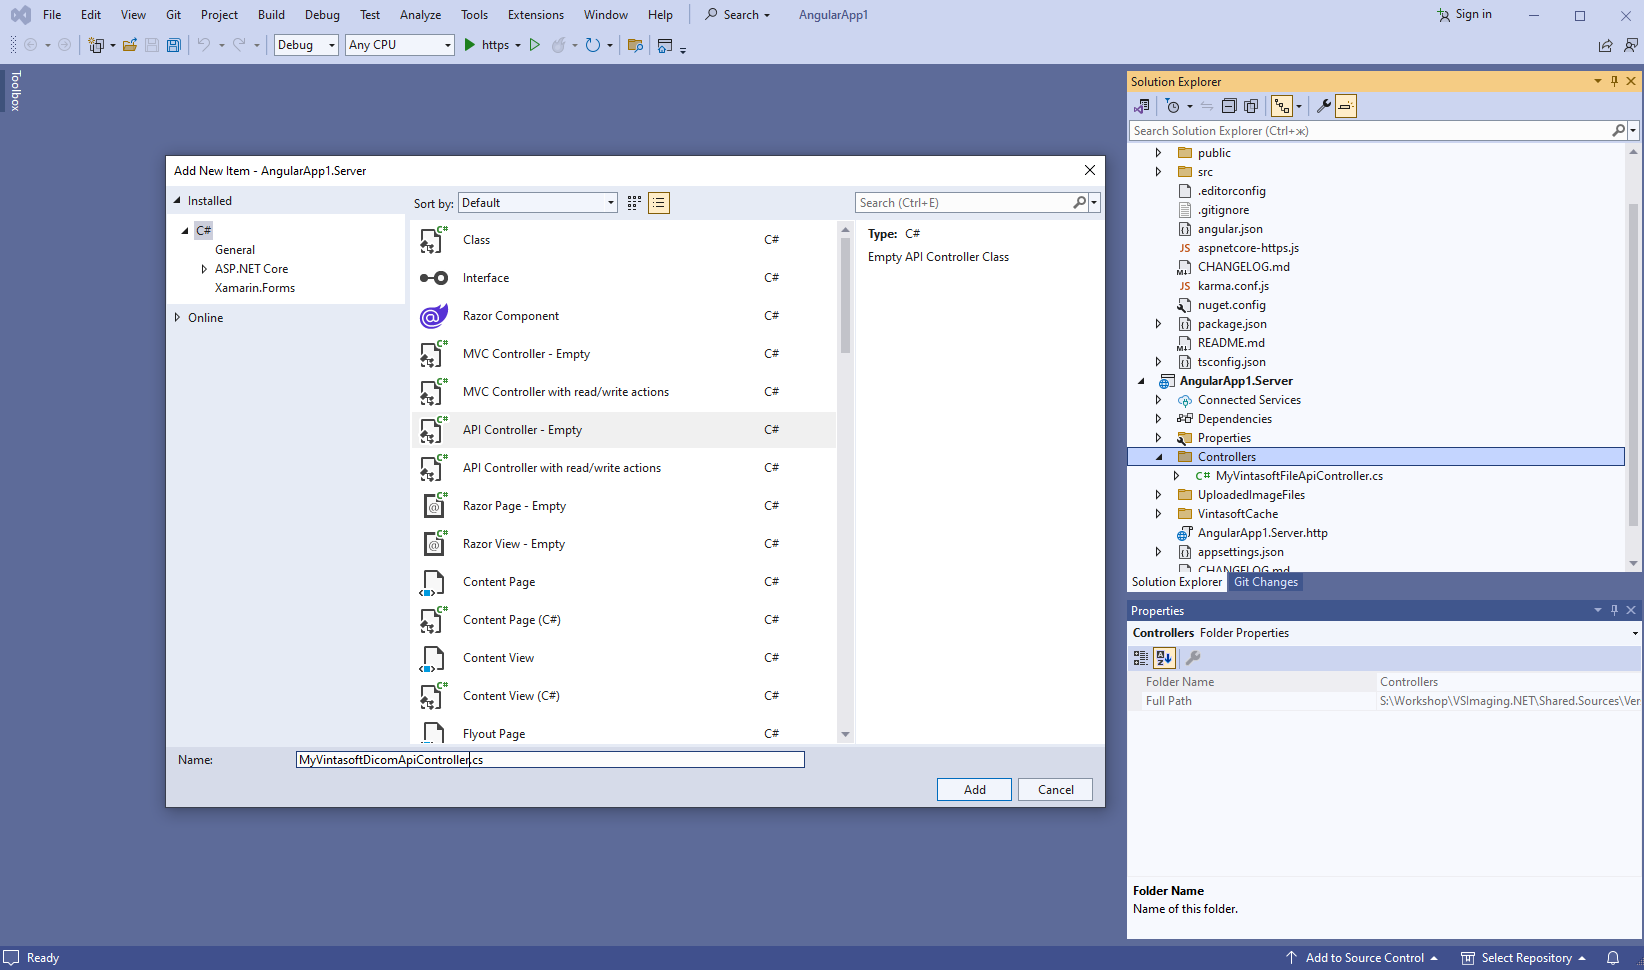Click the template list vertical scrollbar thumb
Image resolution: width=1644 pixels, height=970 pixels.
point(845,297)
